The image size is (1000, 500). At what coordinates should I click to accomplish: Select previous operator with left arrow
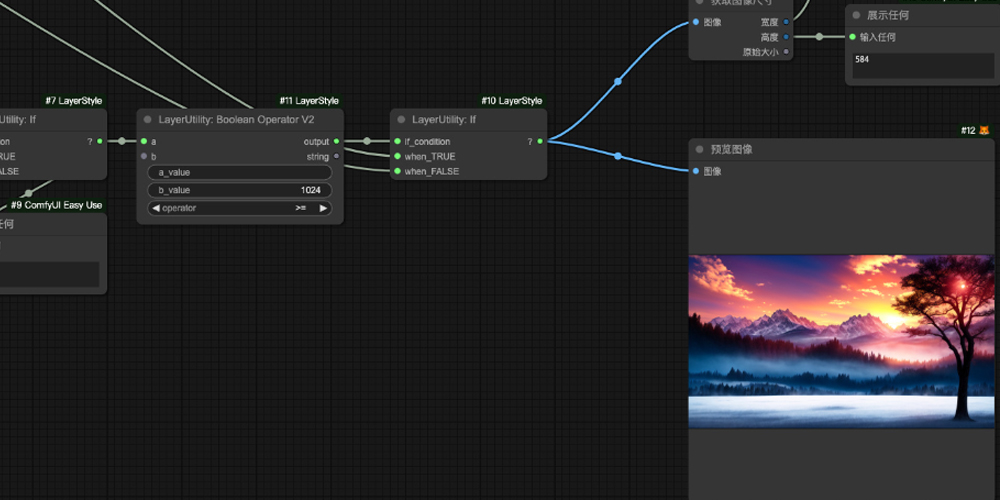tap(156, 208)
